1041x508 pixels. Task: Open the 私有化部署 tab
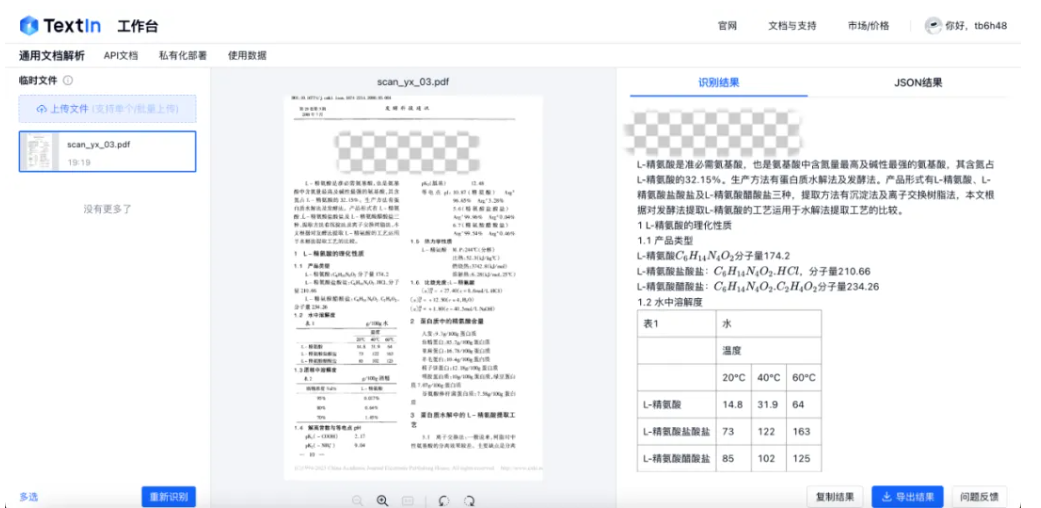[x=183, y=56]
